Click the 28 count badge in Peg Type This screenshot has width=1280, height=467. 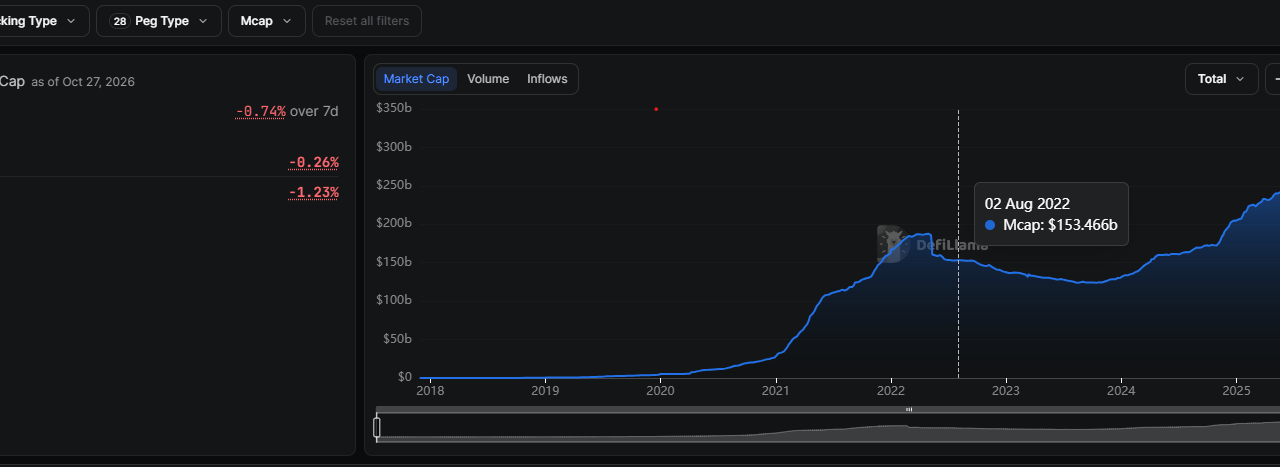[120, 21]
